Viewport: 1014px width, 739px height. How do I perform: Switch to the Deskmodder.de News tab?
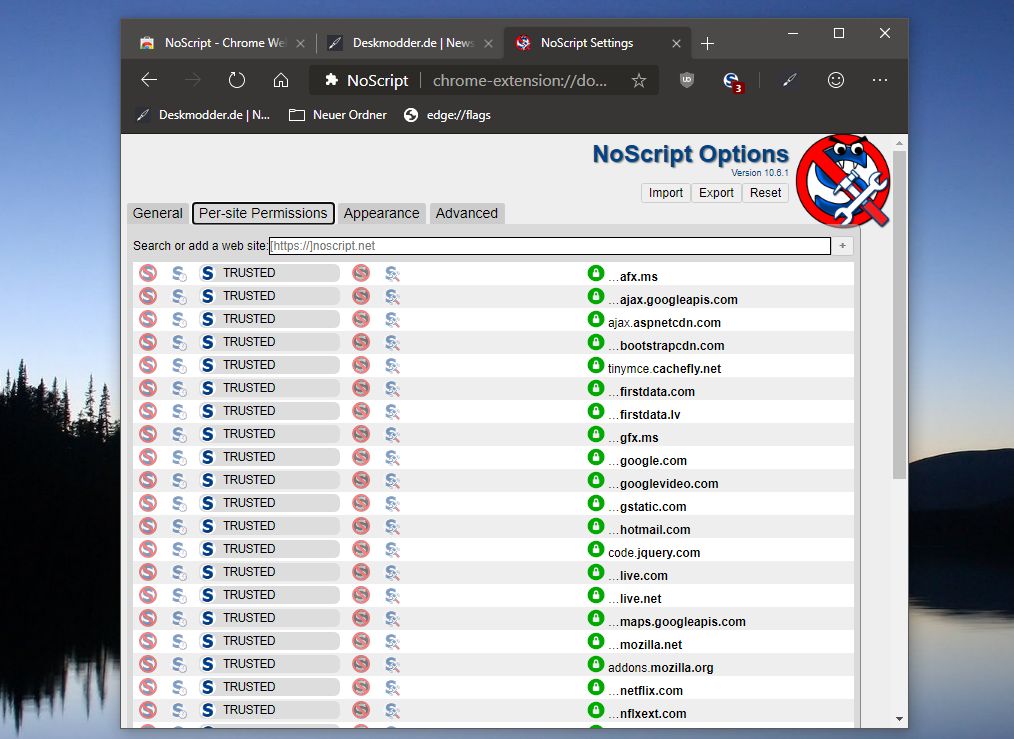click(x=409, y=43)
